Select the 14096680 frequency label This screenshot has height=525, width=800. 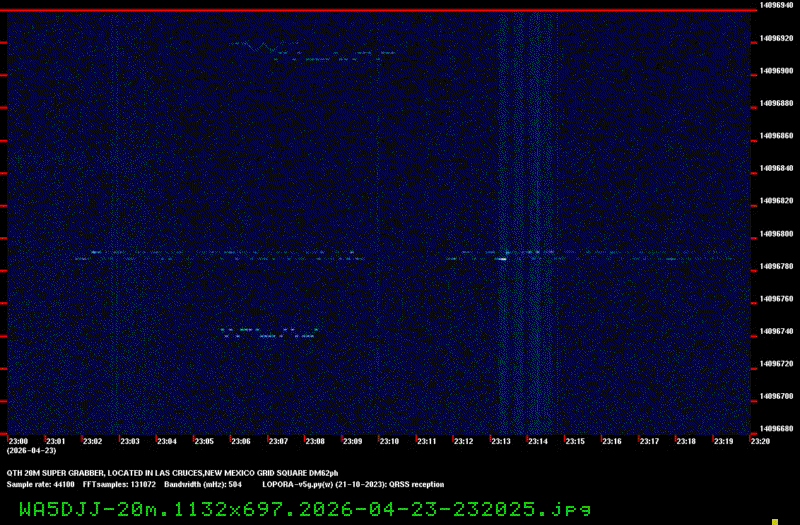(776, 429)
